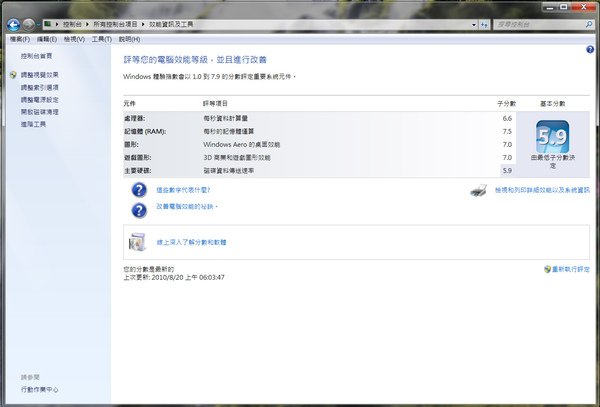600x407 pixels.
Task: Click the software box icon beside 線上深入了解
Action: coord(137,242)
